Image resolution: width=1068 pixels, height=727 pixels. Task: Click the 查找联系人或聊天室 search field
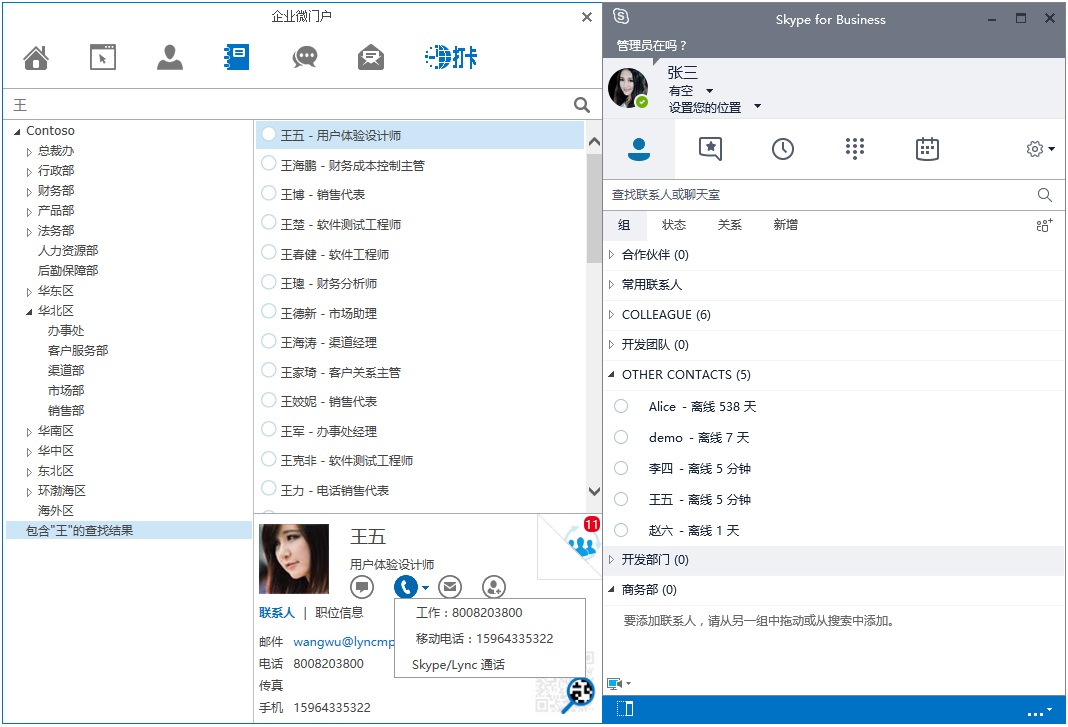[x=822, y=195]
